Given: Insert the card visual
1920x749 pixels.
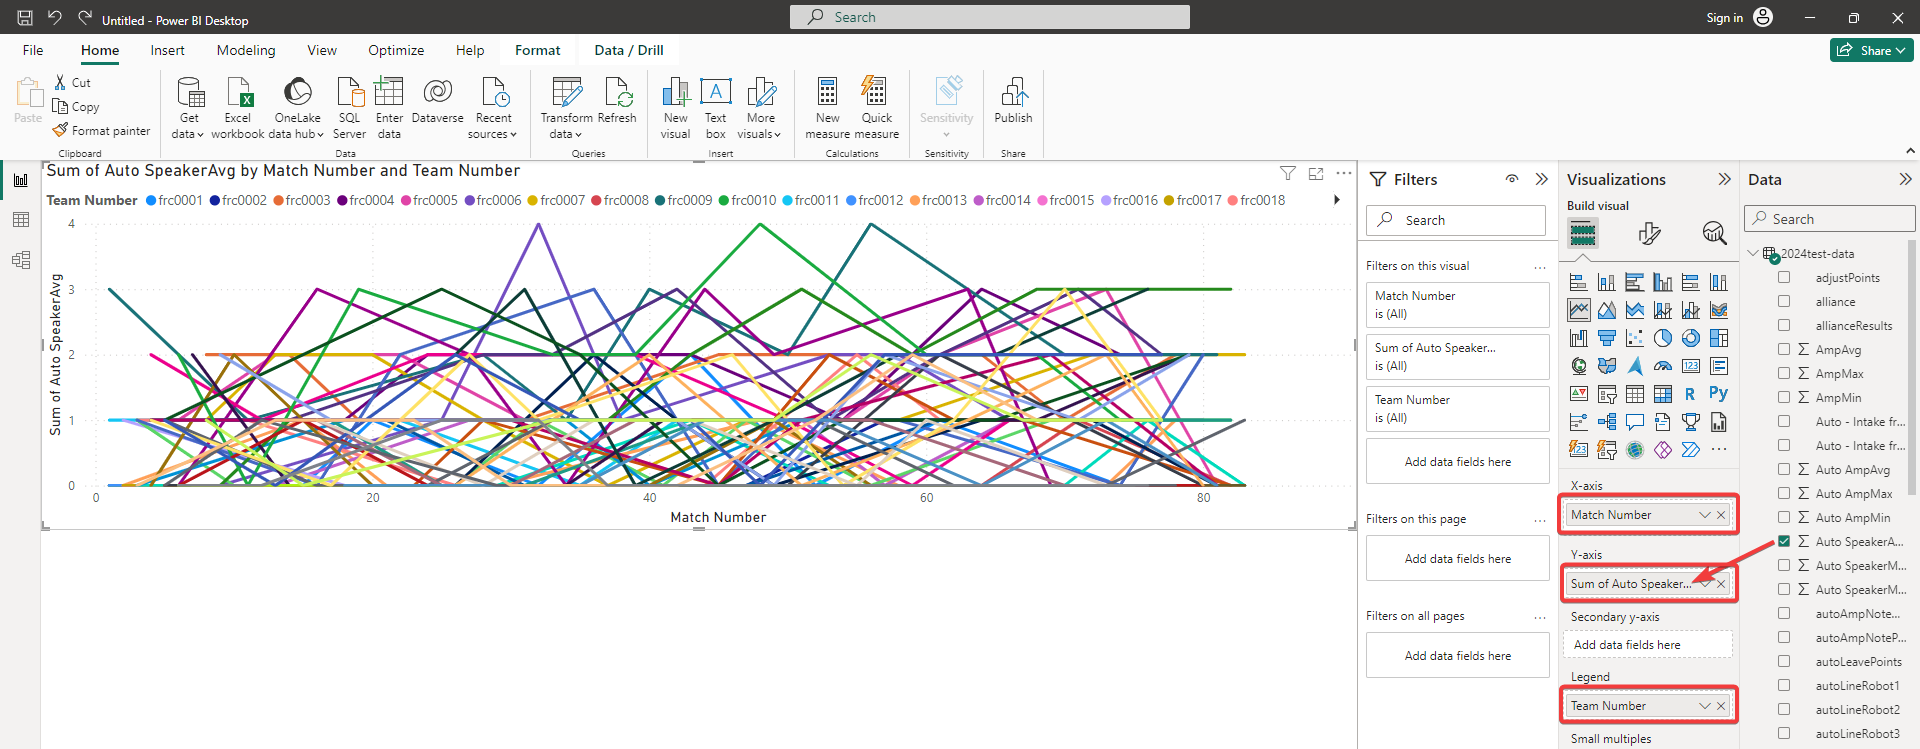Looking at the screenshot, I should pos(1691,366).
